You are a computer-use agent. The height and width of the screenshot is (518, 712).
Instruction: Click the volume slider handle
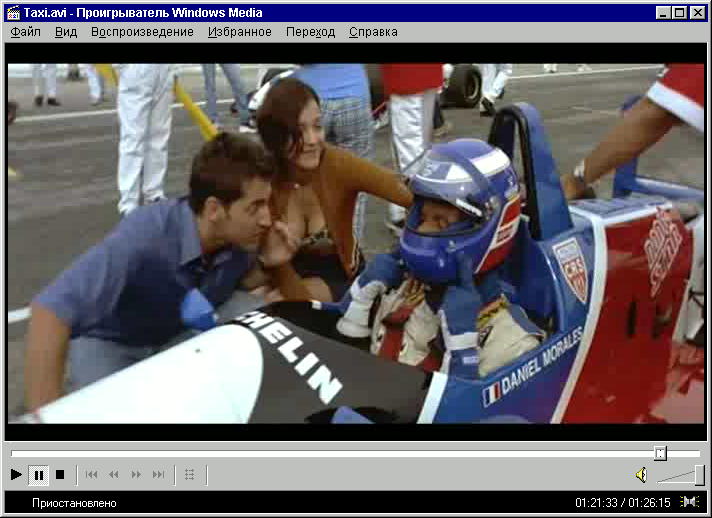point(700,475)
